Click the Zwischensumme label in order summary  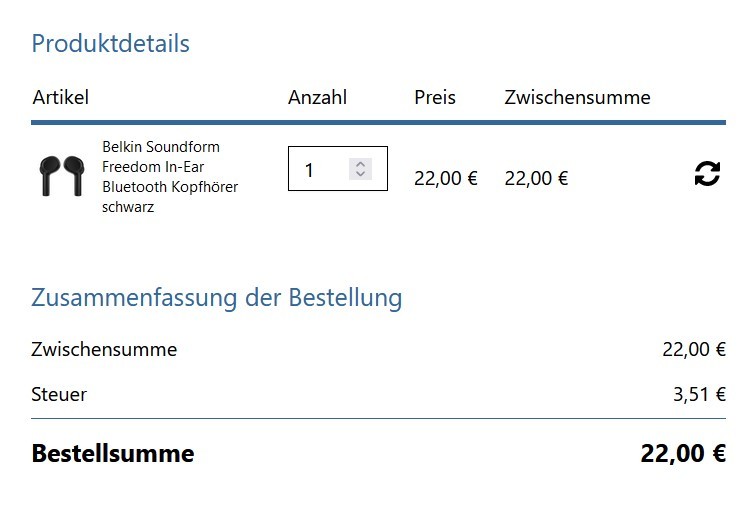[104, 350]
